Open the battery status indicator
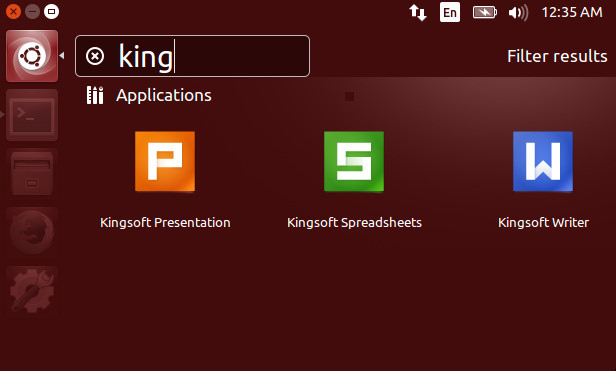The height and width of the screenshot is (371, 616). [x=484, y=13]
